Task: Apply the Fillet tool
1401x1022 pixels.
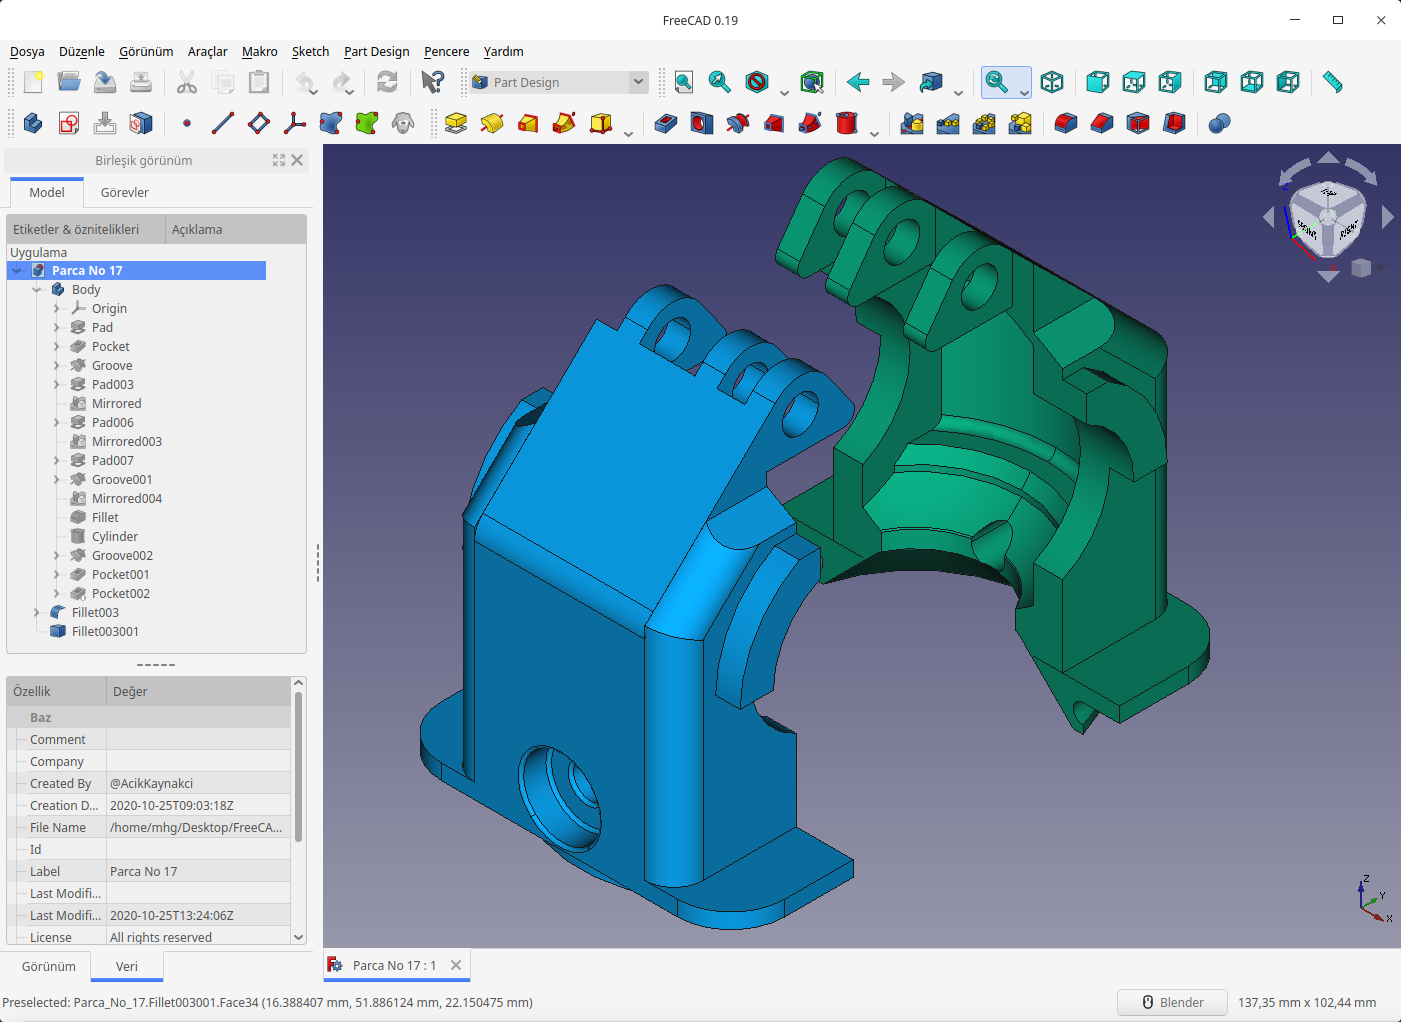Action: point(1066,123)
